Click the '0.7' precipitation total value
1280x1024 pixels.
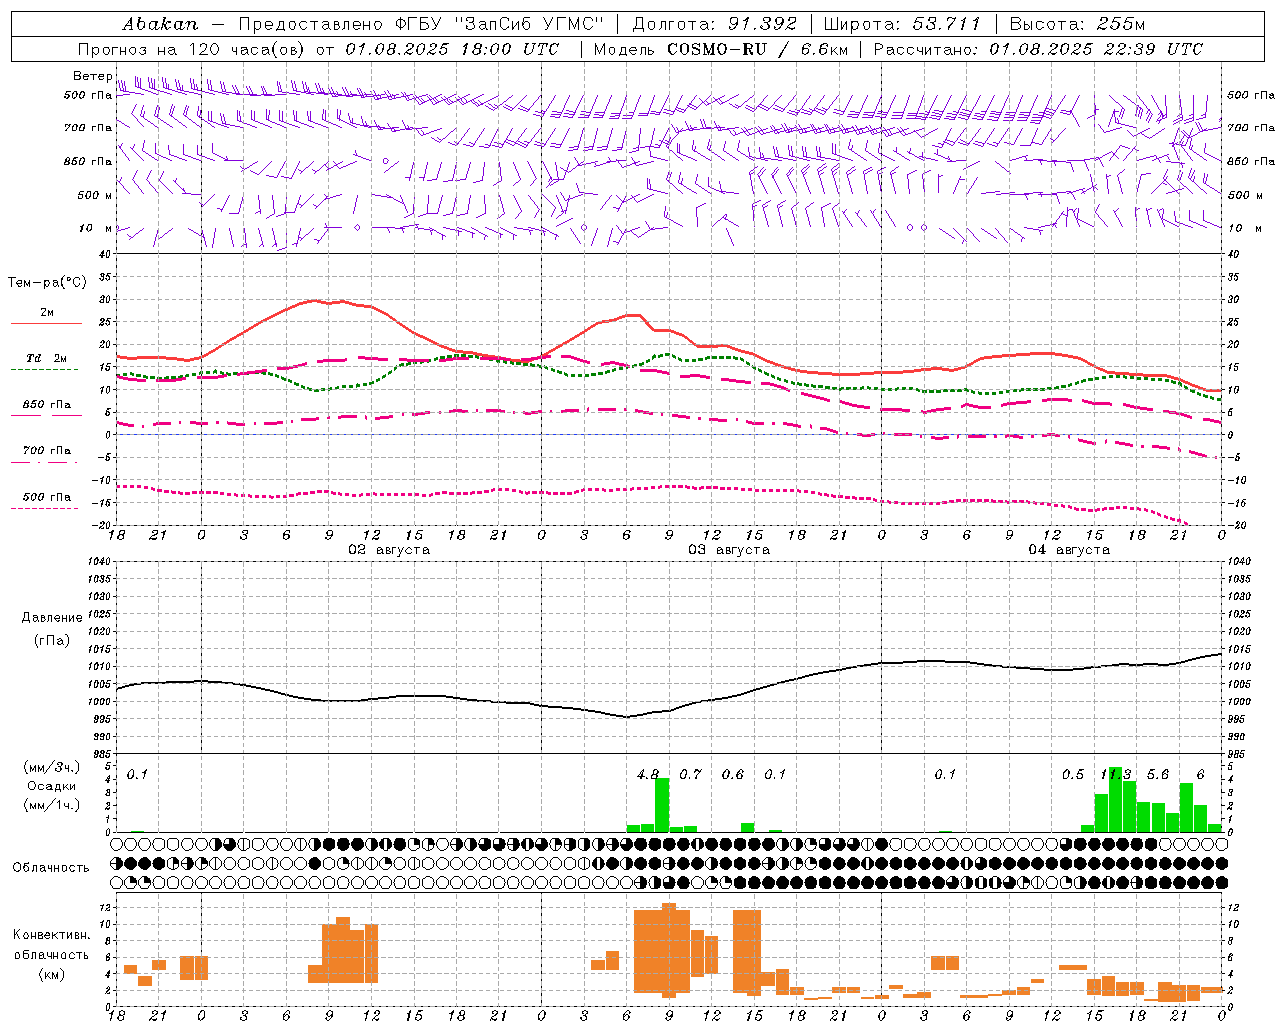point(690,774)
